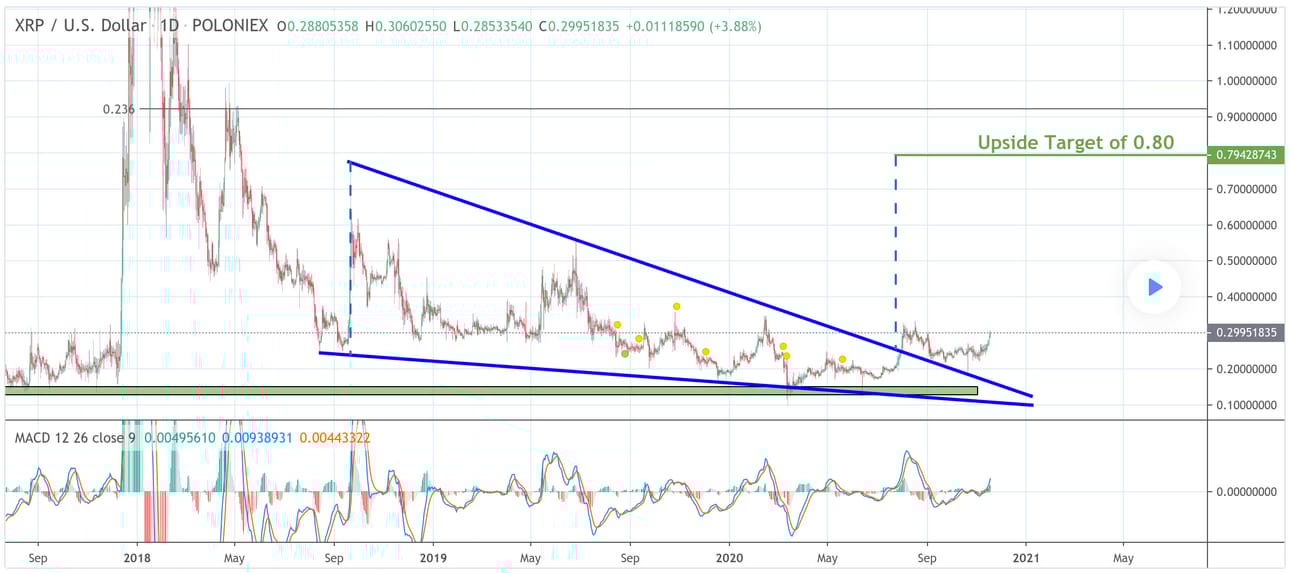
Task: Click the XRP / U.S. Dollar symbol title
Action: coord(78,25)
